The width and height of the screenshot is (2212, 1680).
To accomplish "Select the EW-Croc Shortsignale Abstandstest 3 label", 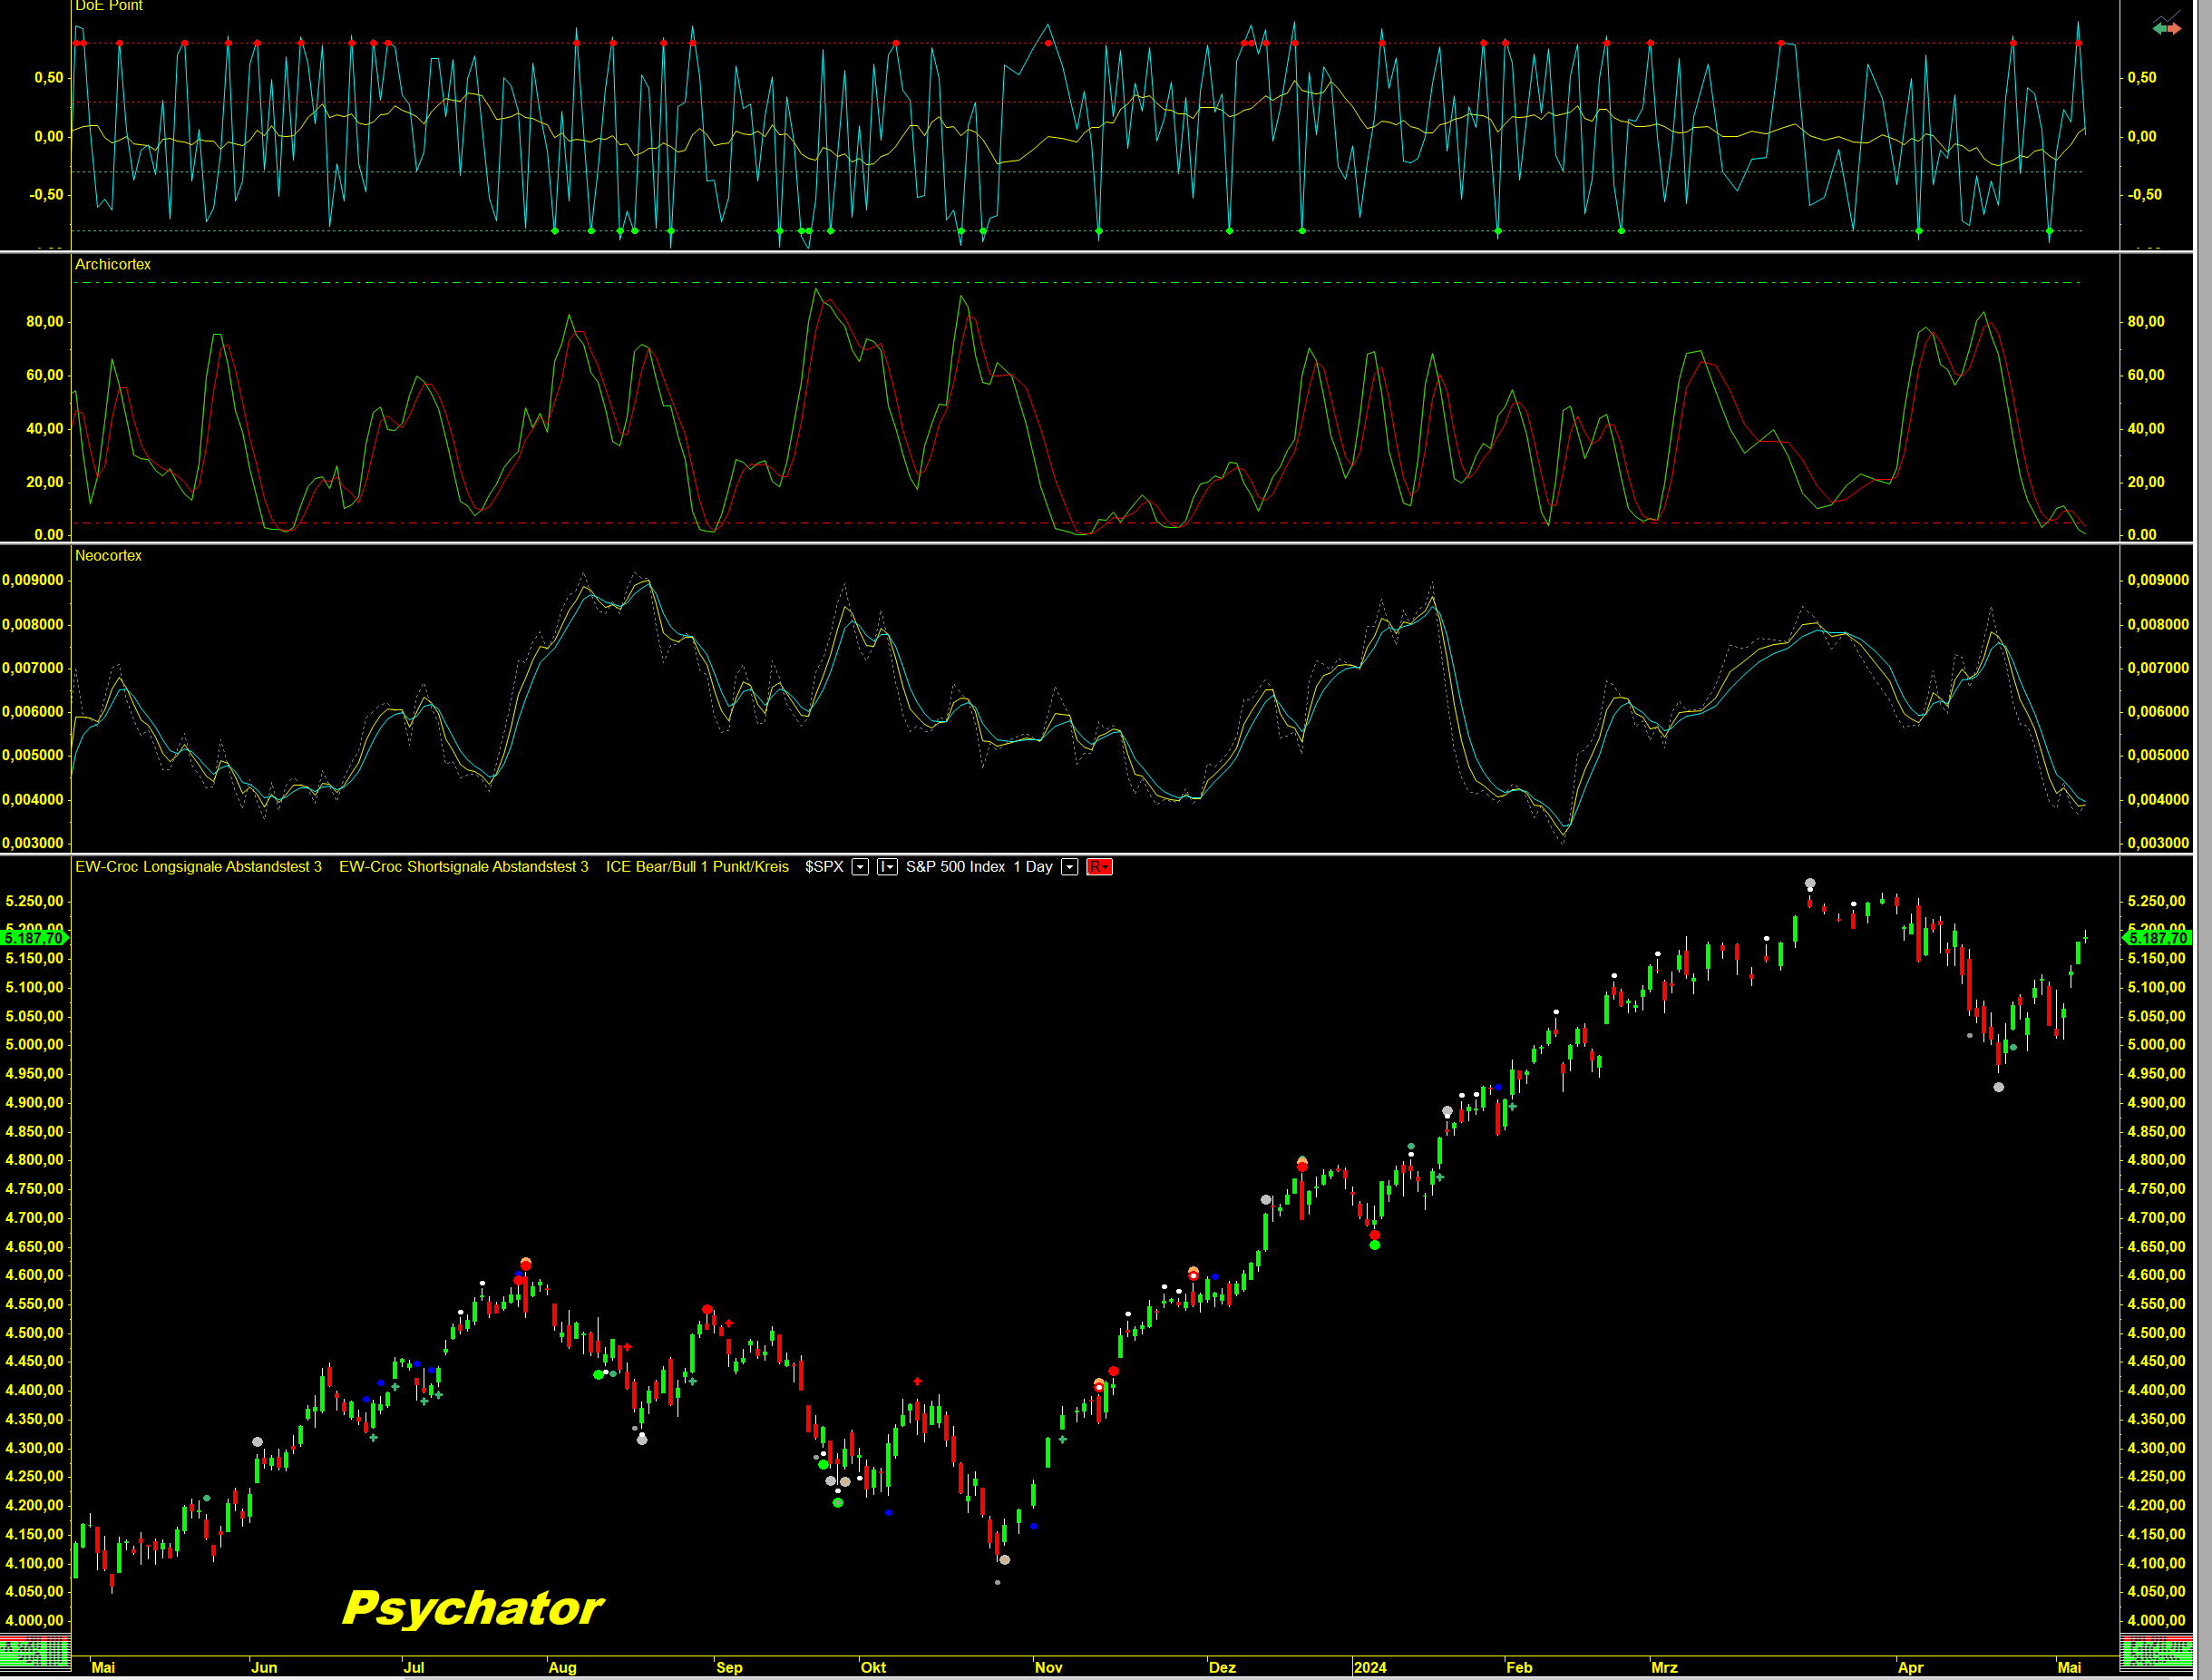I will point(463,867).
